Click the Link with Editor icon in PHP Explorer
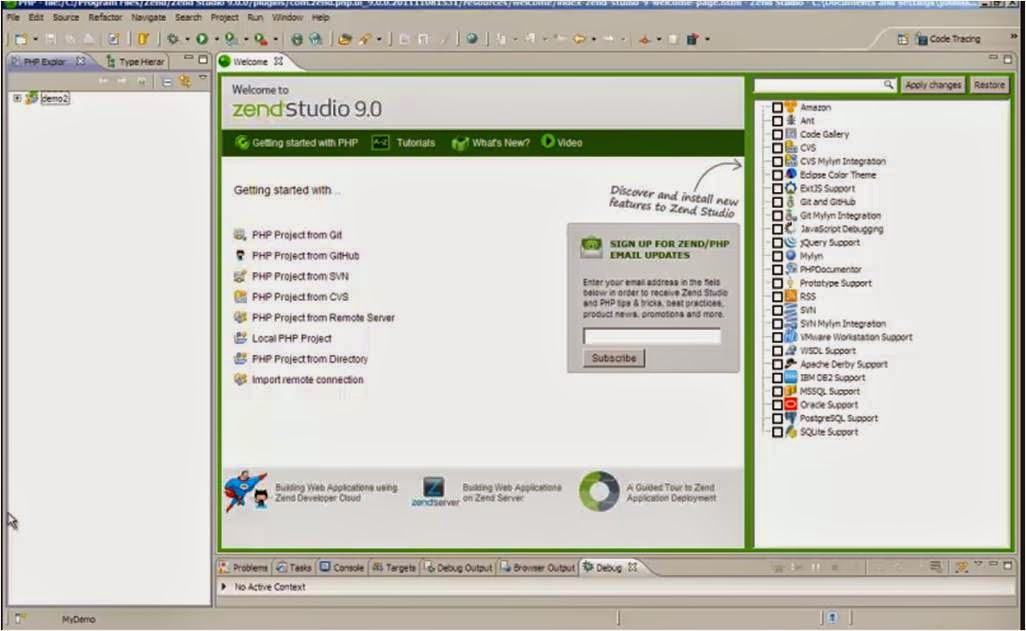Image resolution: width=1026 pixels, height=631 pixels. (x=185, y=82)
